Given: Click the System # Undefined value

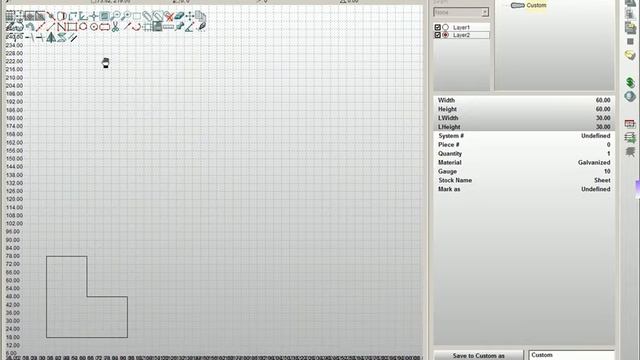Looking at the screenshot, I should click(596, 136).
